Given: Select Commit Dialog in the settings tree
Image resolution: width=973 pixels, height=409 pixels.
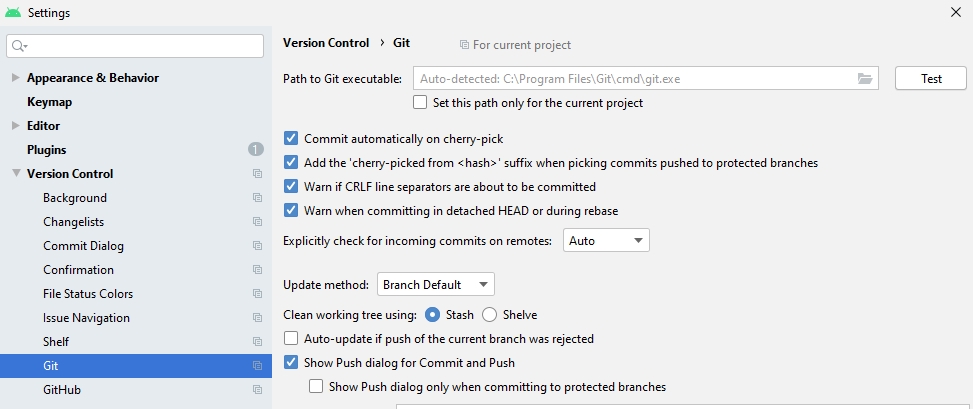Looking at the screenshot, I should point(83,246).
